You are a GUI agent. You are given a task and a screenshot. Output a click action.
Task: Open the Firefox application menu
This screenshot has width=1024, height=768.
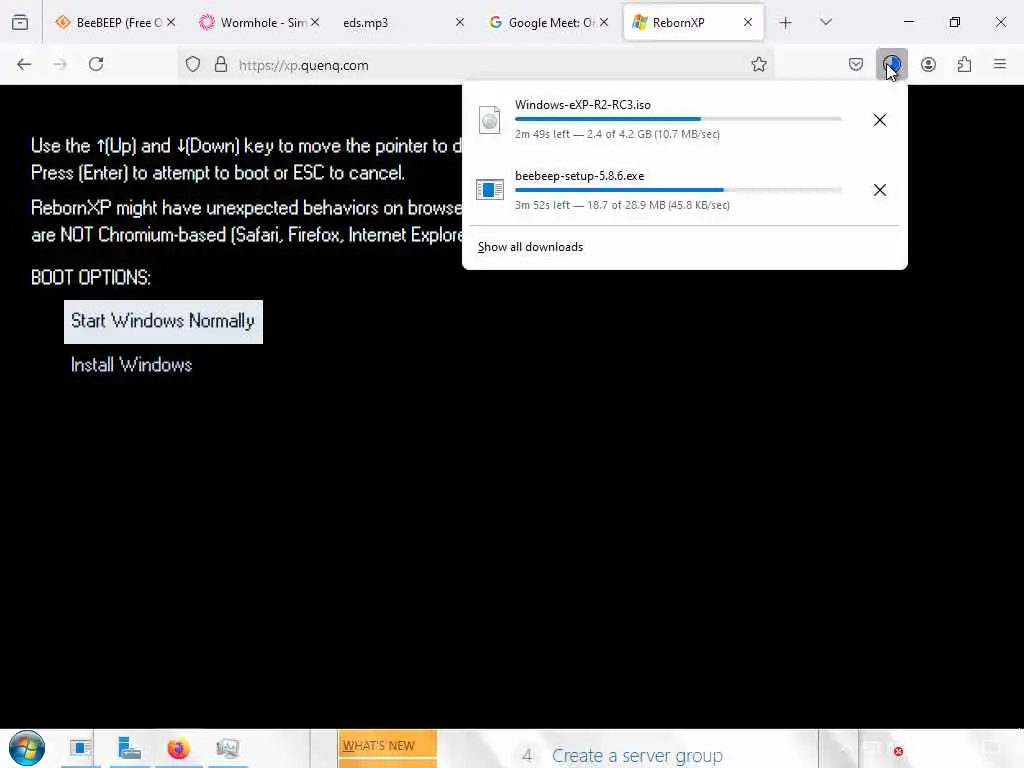coord(999,64)
